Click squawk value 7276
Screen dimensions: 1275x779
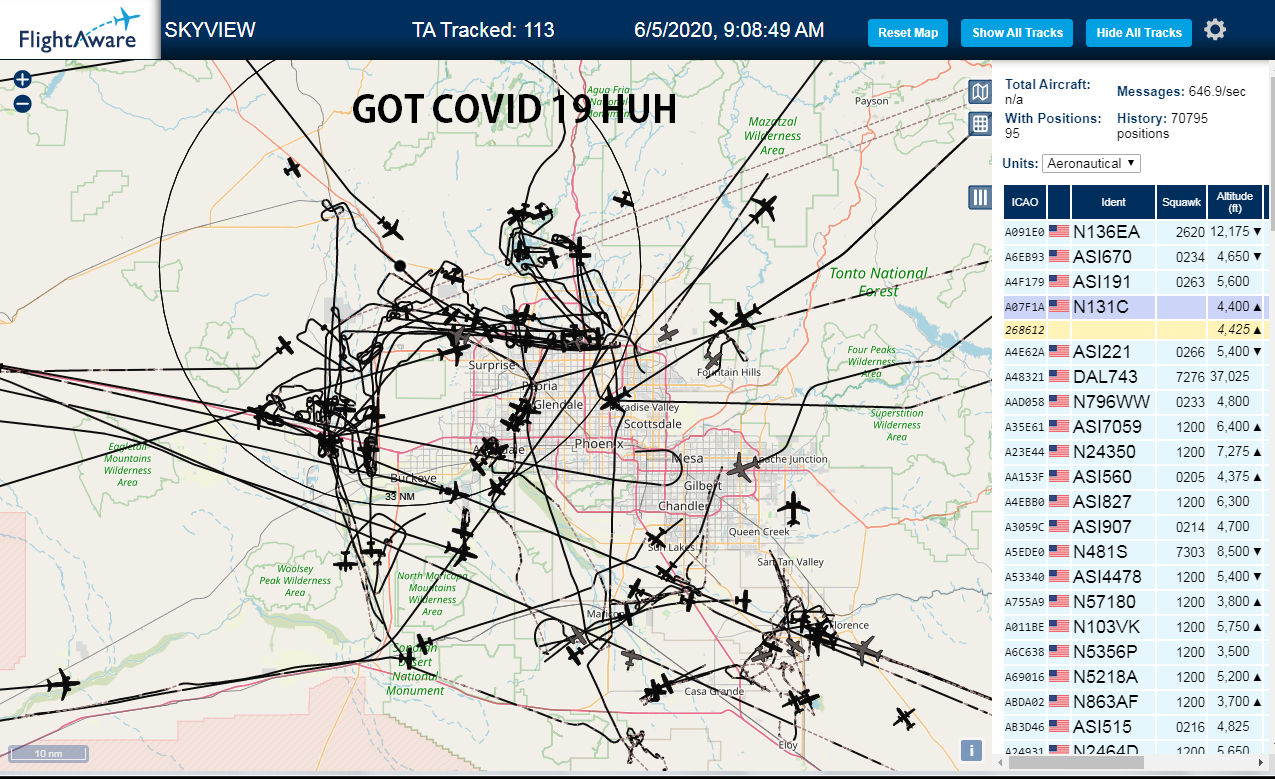click(x=1190, y=377)
